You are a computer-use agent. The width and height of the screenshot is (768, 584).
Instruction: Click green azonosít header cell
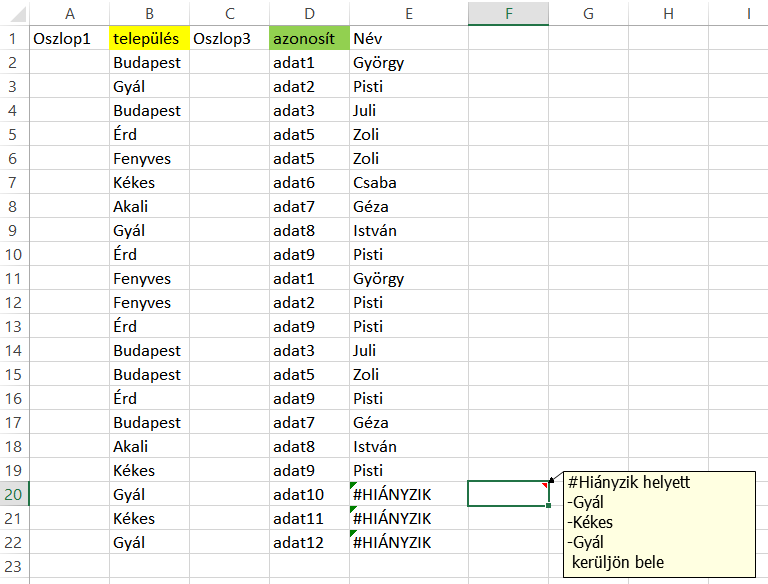coord(310,38)
